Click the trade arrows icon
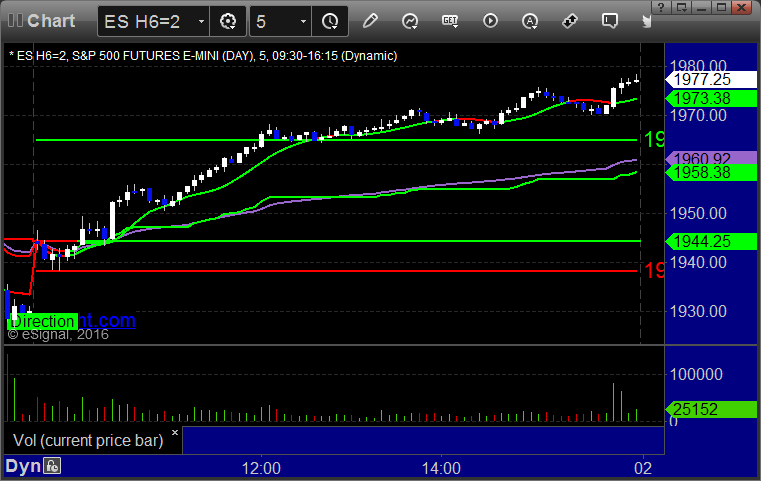This screenshot has height=481, width=761. point(570,21)
